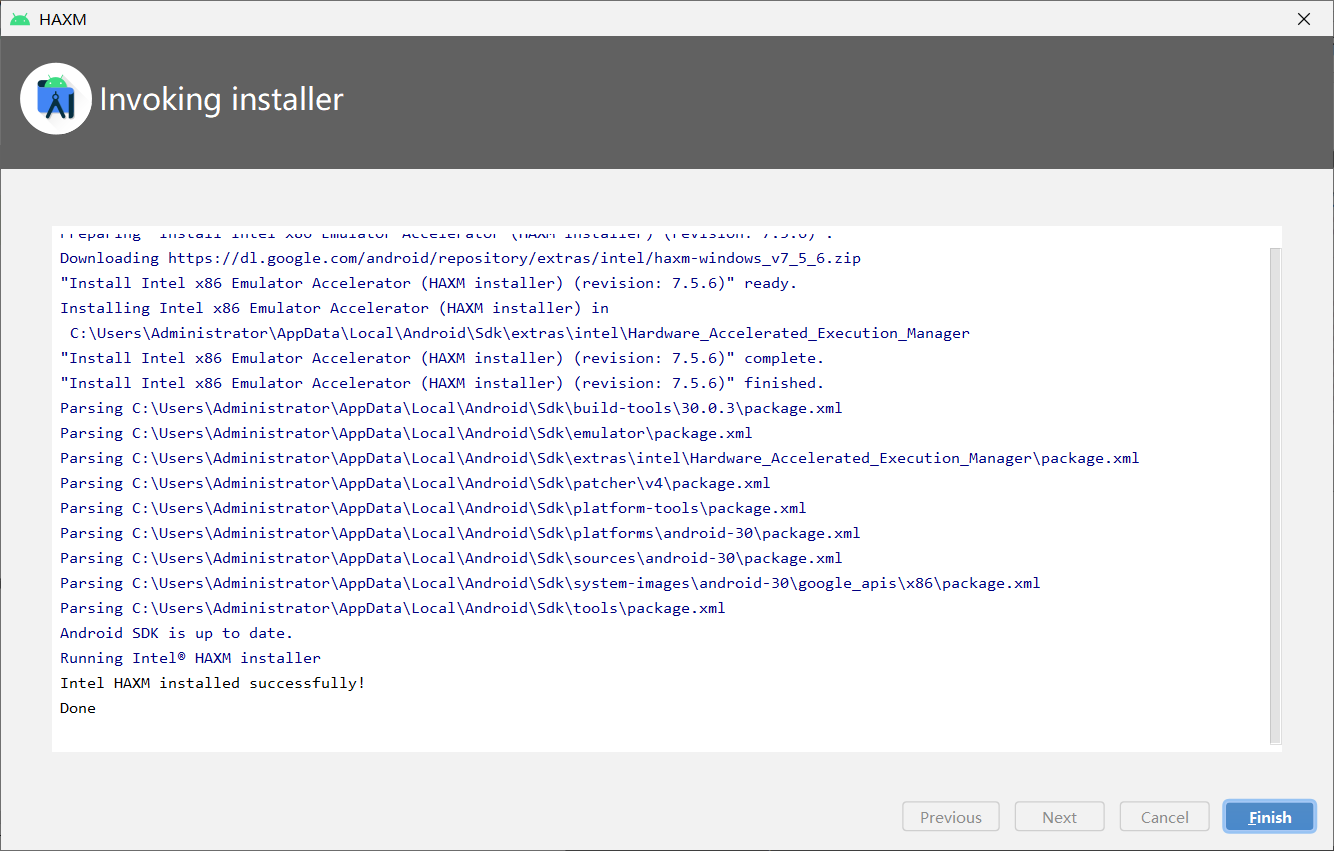Close the HAXM window

tap(1304, 18)
